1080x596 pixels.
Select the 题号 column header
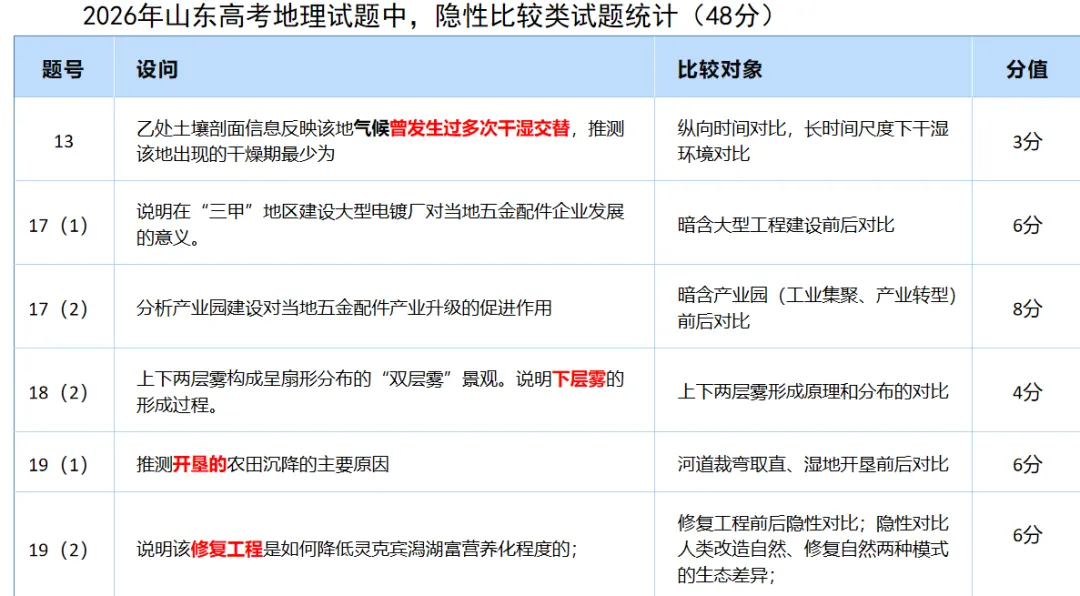(63, 69)
